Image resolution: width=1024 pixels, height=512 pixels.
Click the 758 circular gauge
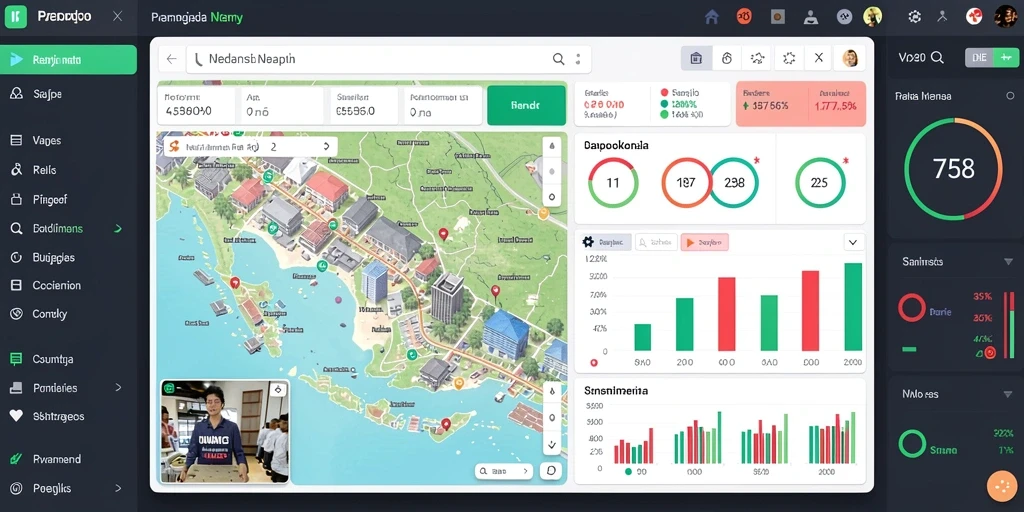[953, 168]
